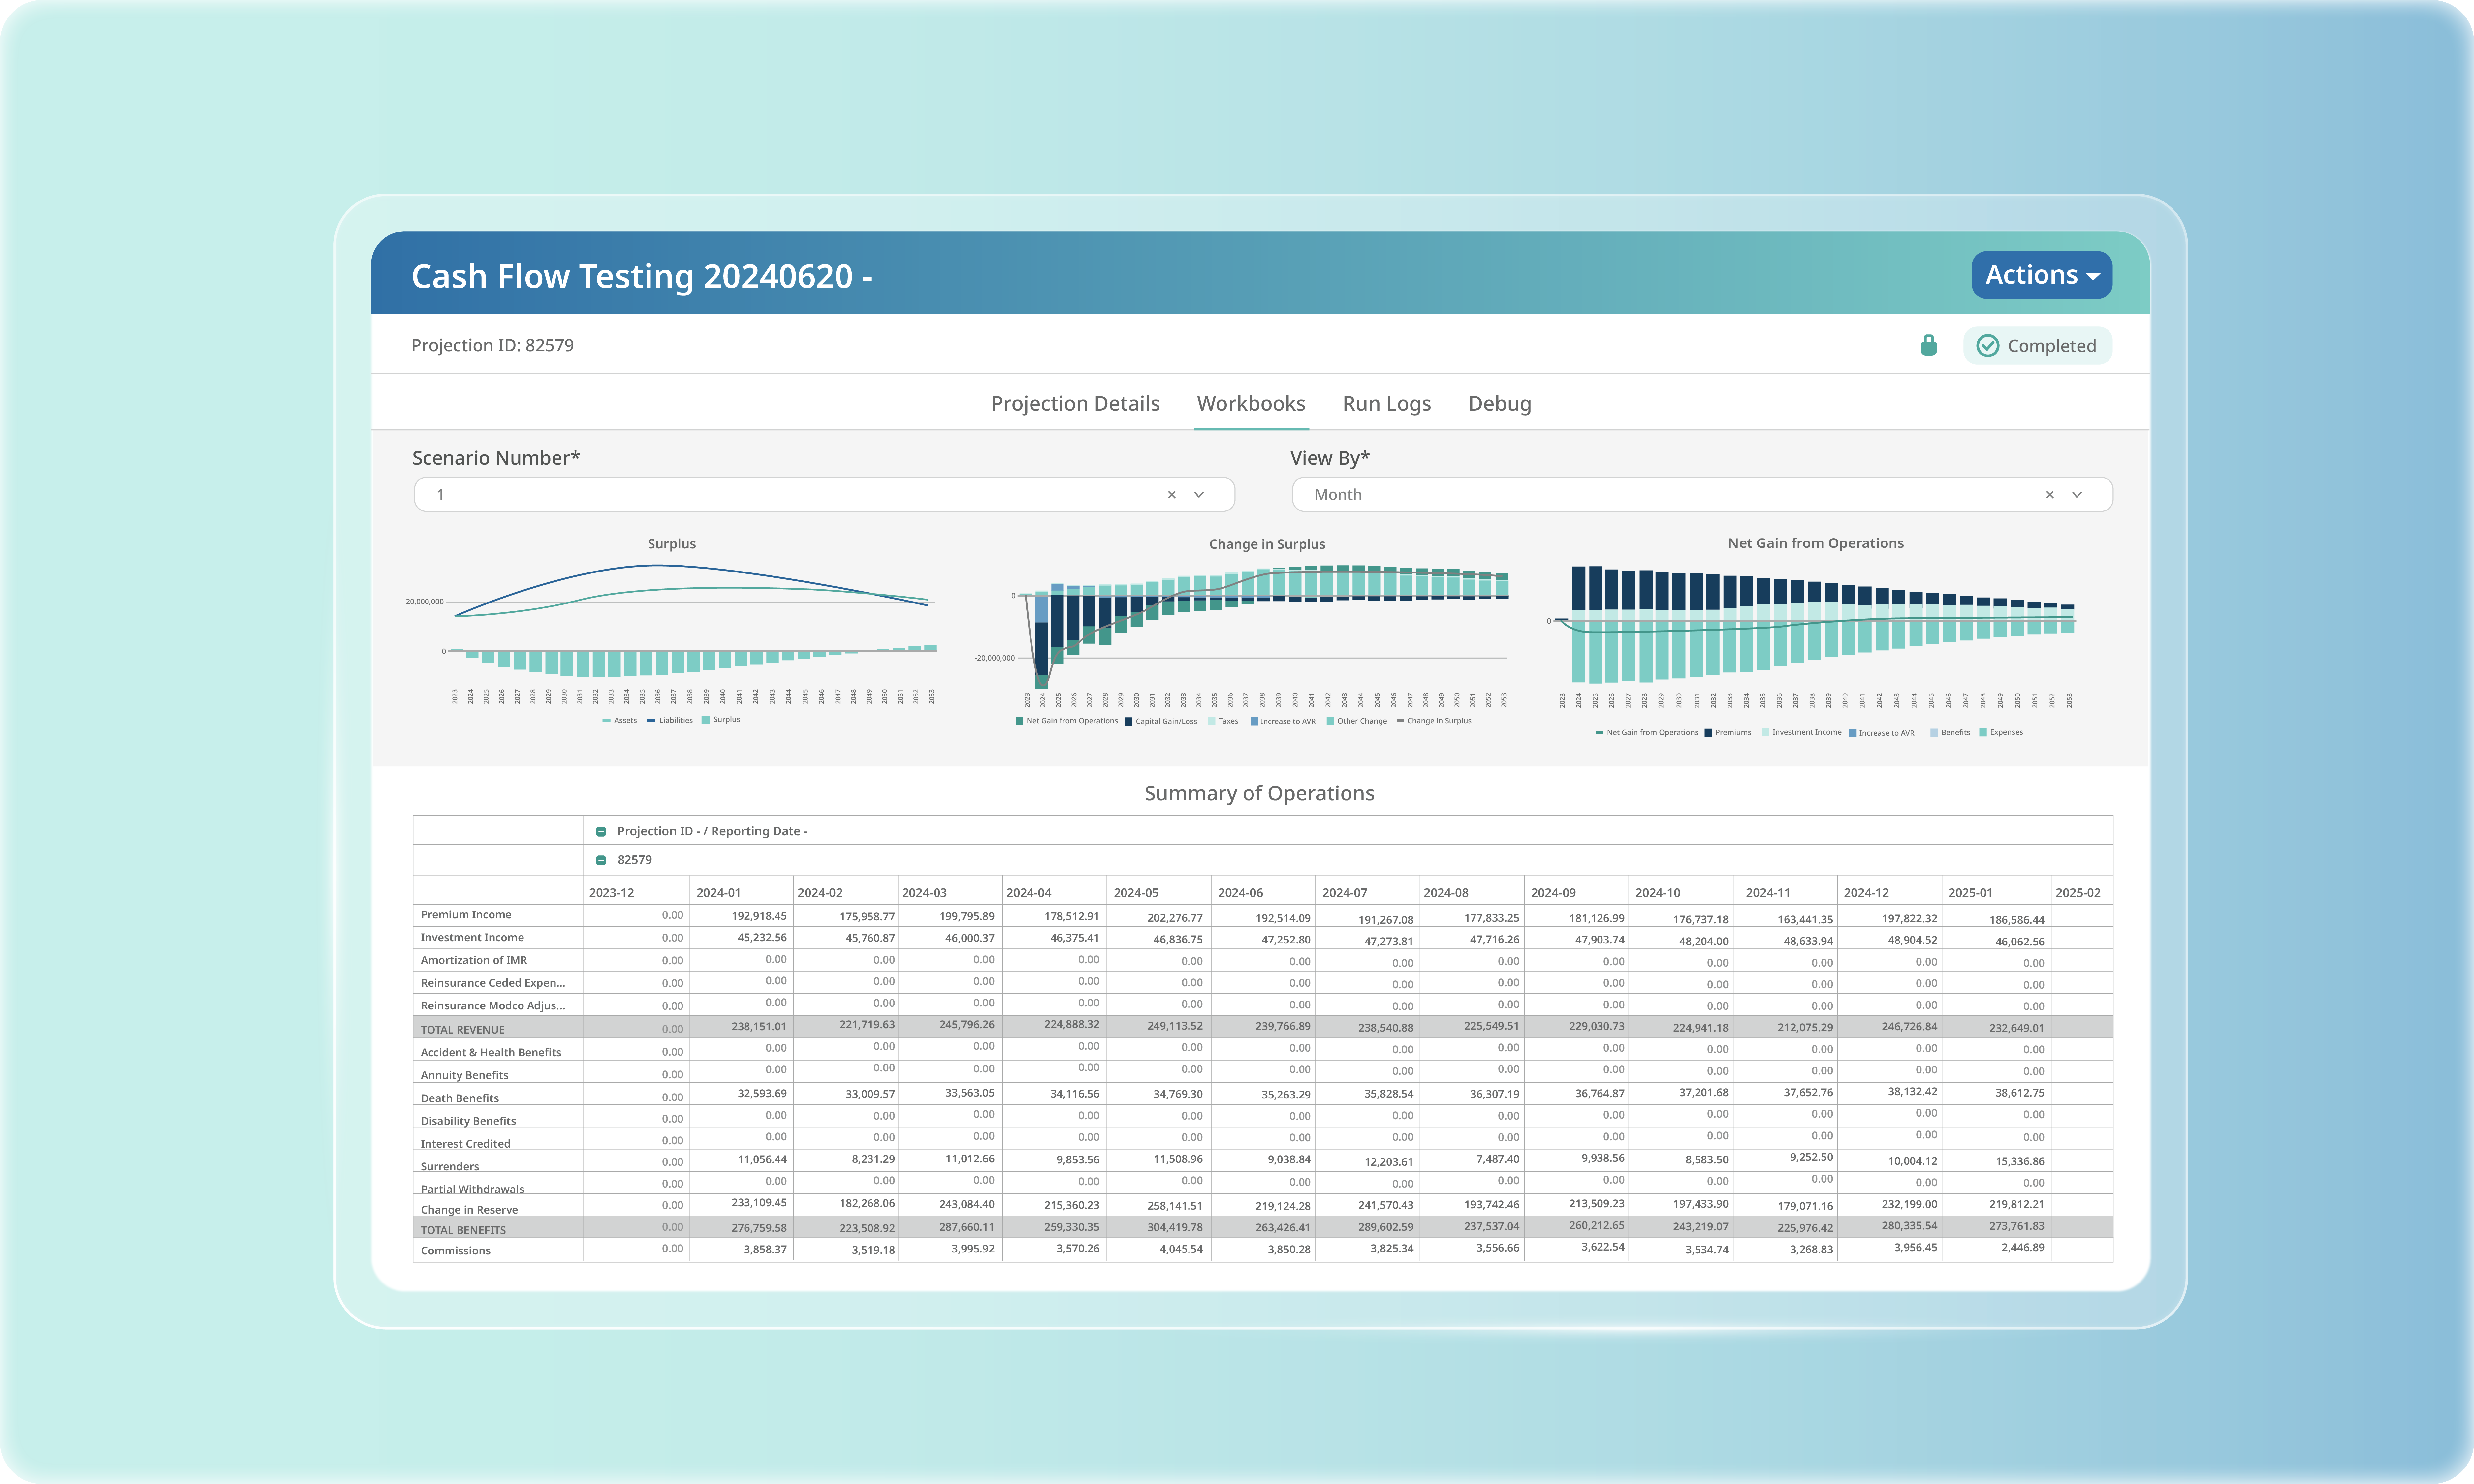Click the Disability Benefits row label
This screenshot has height=1484, width=2474.
point(468,1121)
